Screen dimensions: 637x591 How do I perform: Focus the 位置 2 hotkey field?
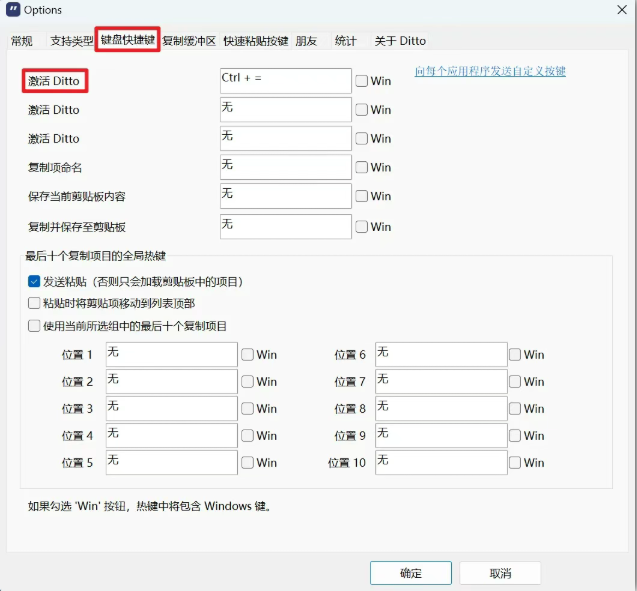(171, 381)
